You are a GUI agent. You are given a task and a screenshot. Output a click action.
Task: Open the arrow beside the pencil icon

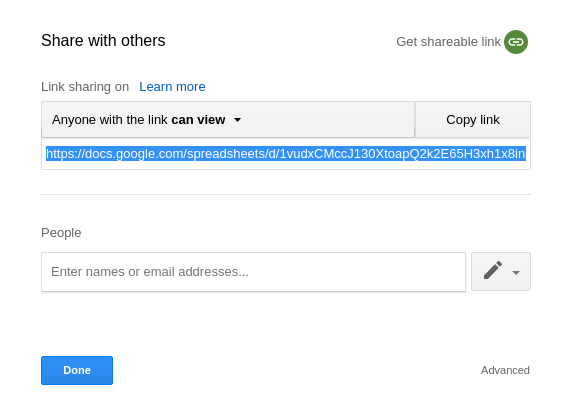coord(516,272)
